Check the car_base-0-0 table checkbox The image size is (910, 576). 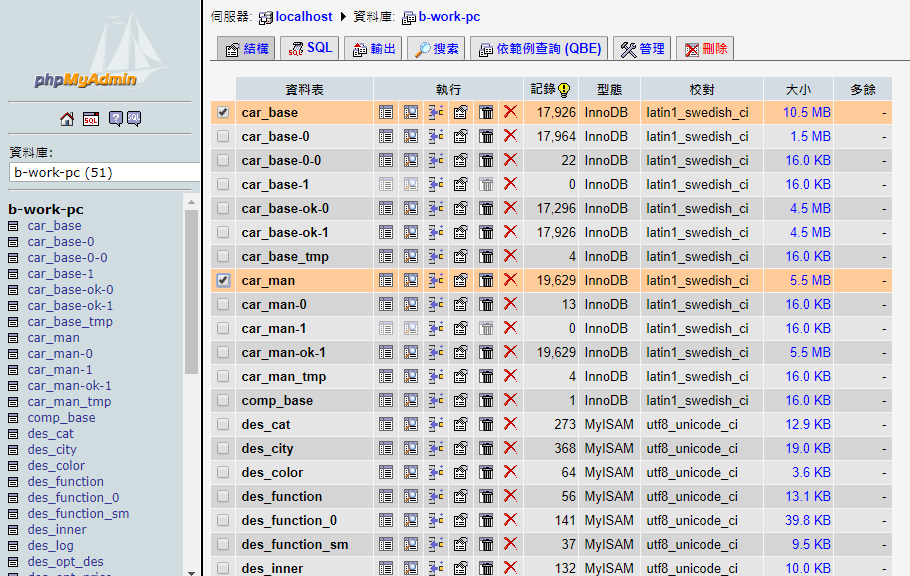point(223,160)
